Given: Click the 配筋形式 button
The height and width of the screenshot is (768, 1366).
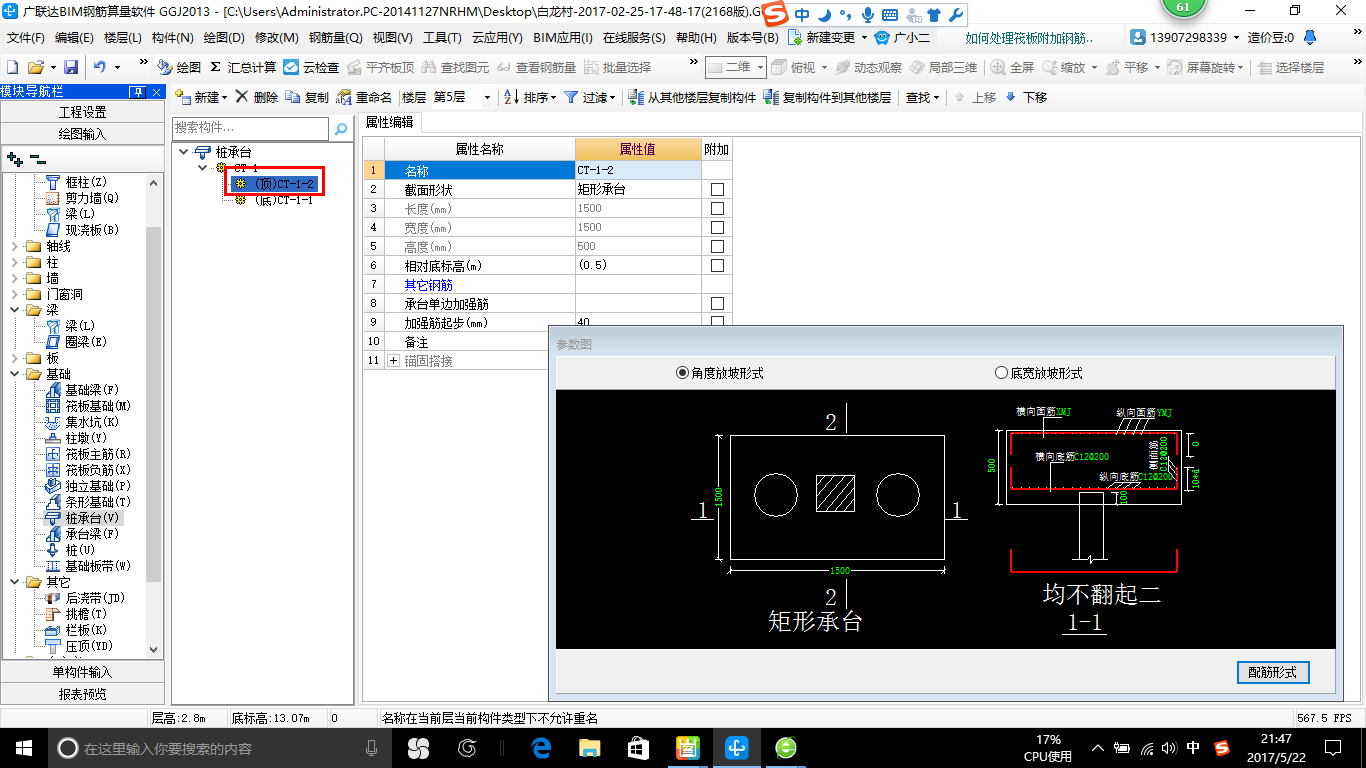Looking at the screenshot, I should pos(1273,672).
